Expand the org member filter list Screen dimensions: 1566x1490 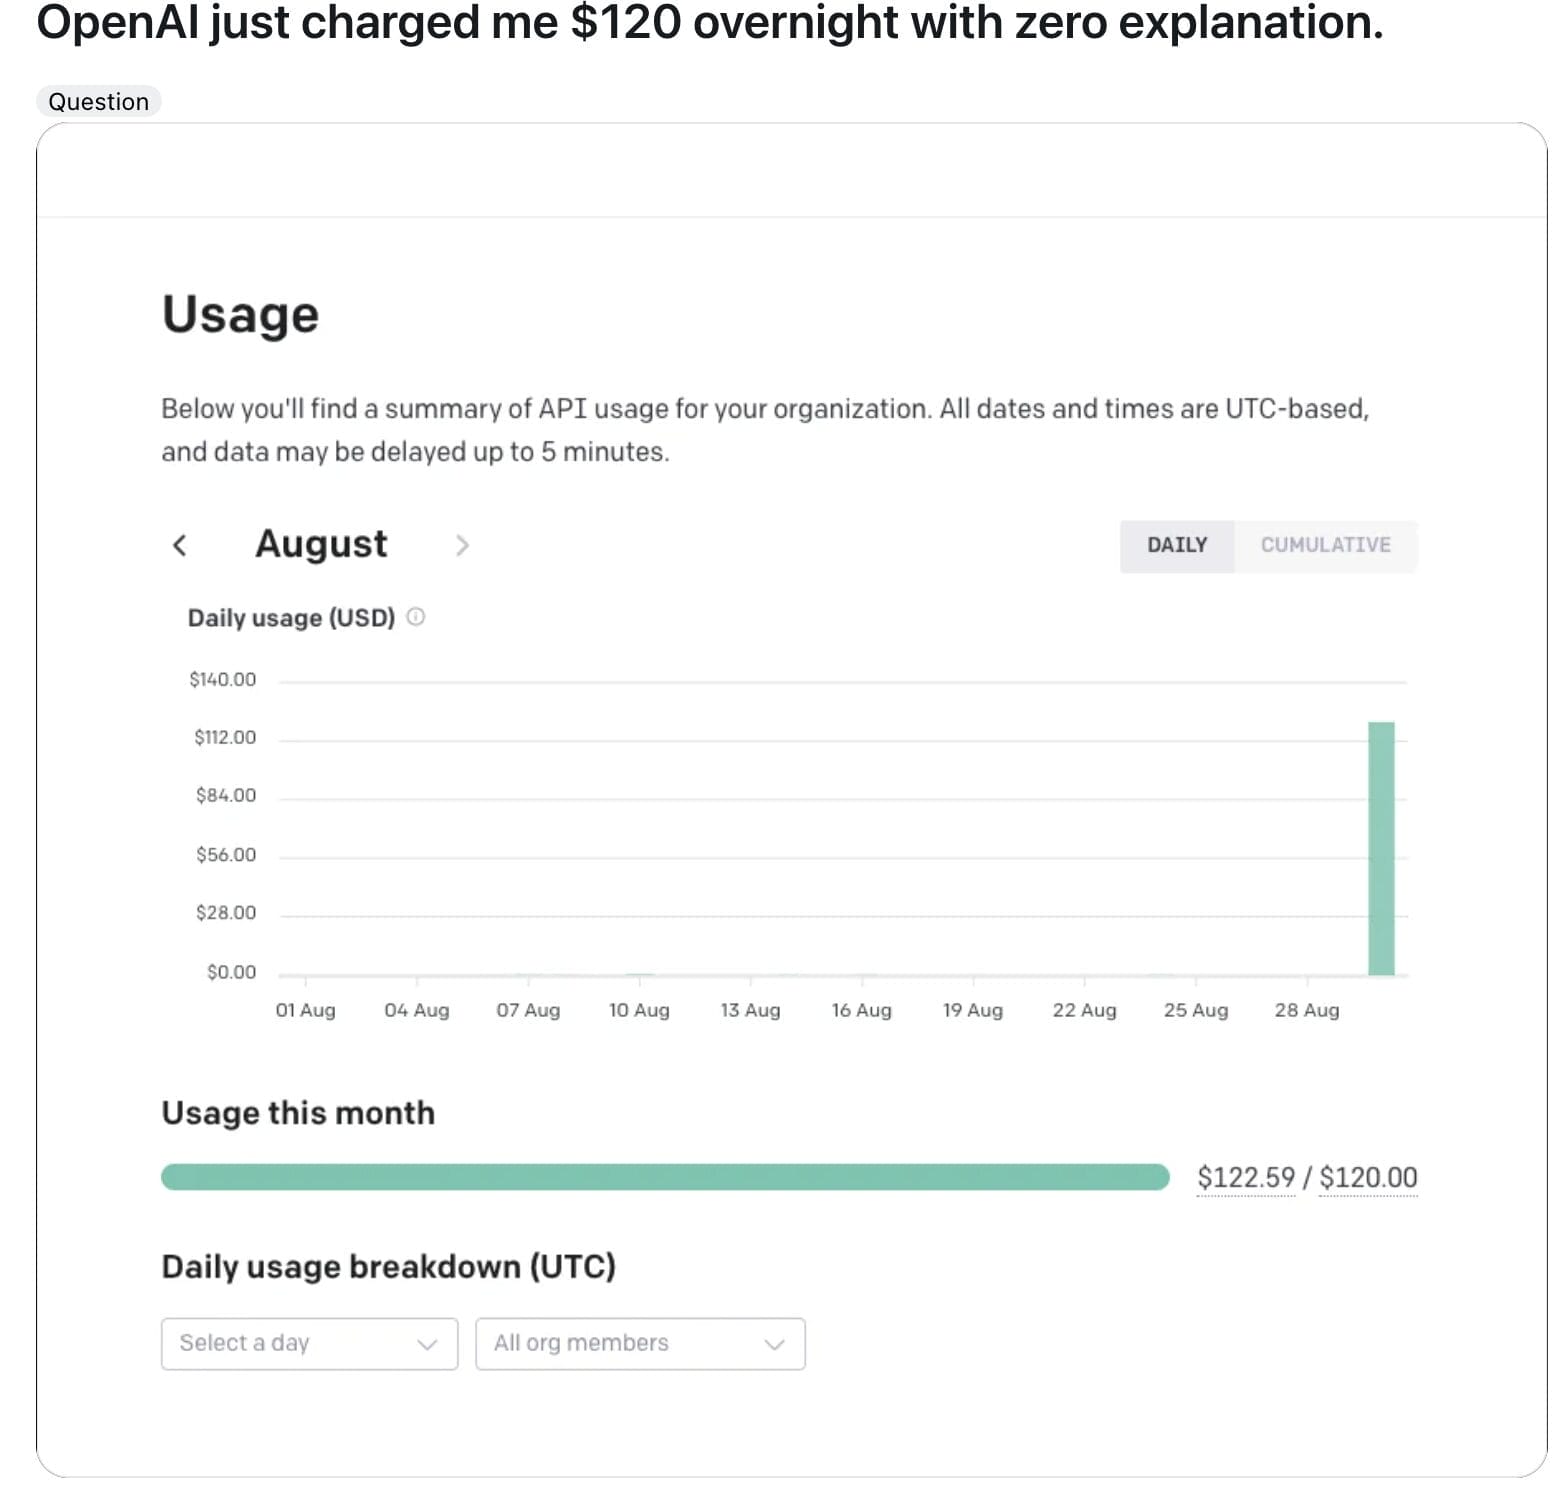(x=640, y=1344)
